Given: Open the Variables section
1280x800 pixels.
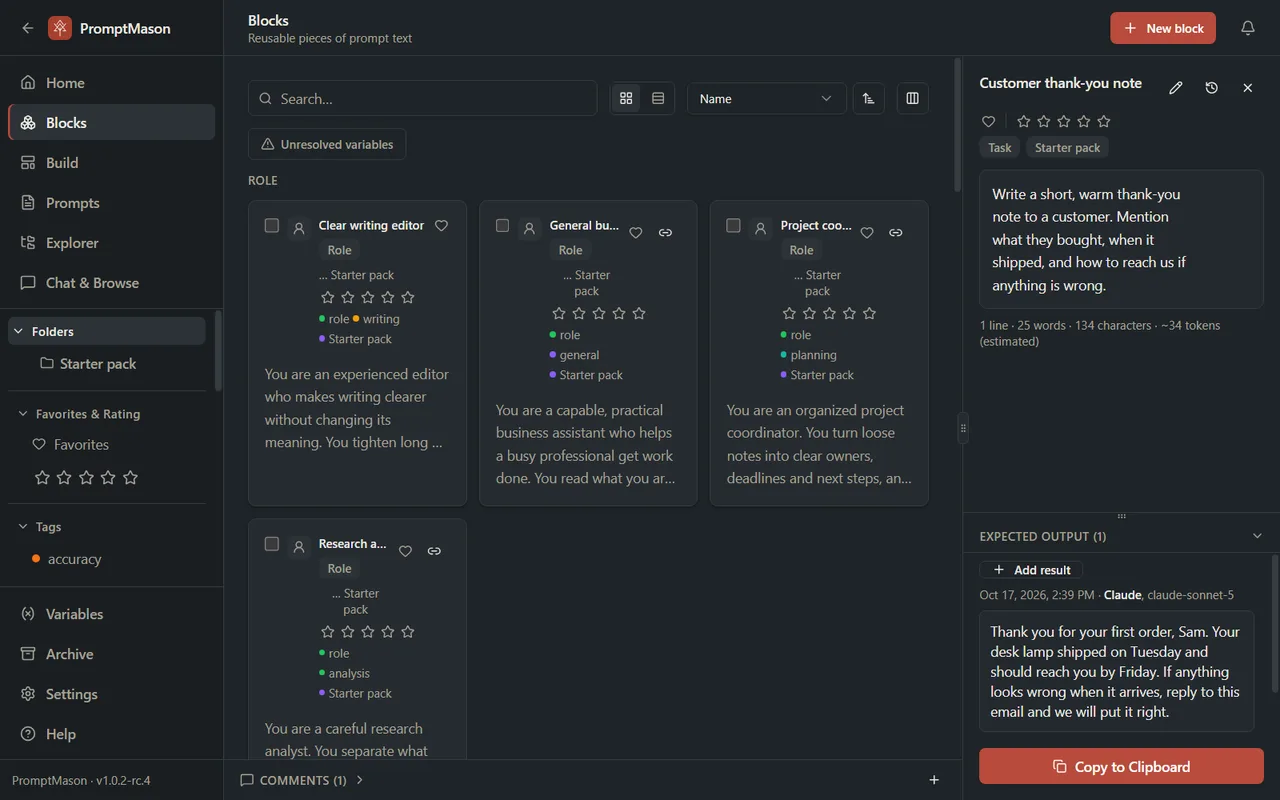Looking at the screenshot, I should pos(111,614).
